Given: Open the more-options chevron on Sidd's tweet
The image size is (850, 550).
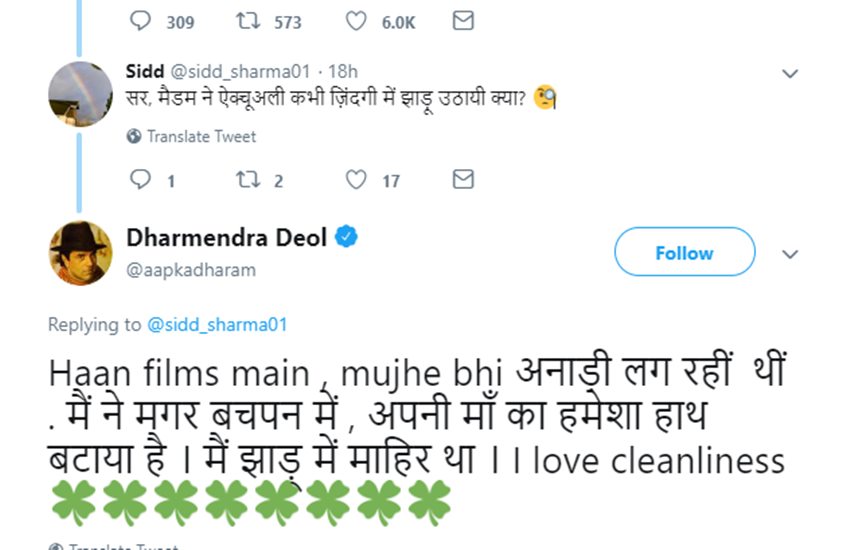Looking at the screenshot, I should (790, 73).
